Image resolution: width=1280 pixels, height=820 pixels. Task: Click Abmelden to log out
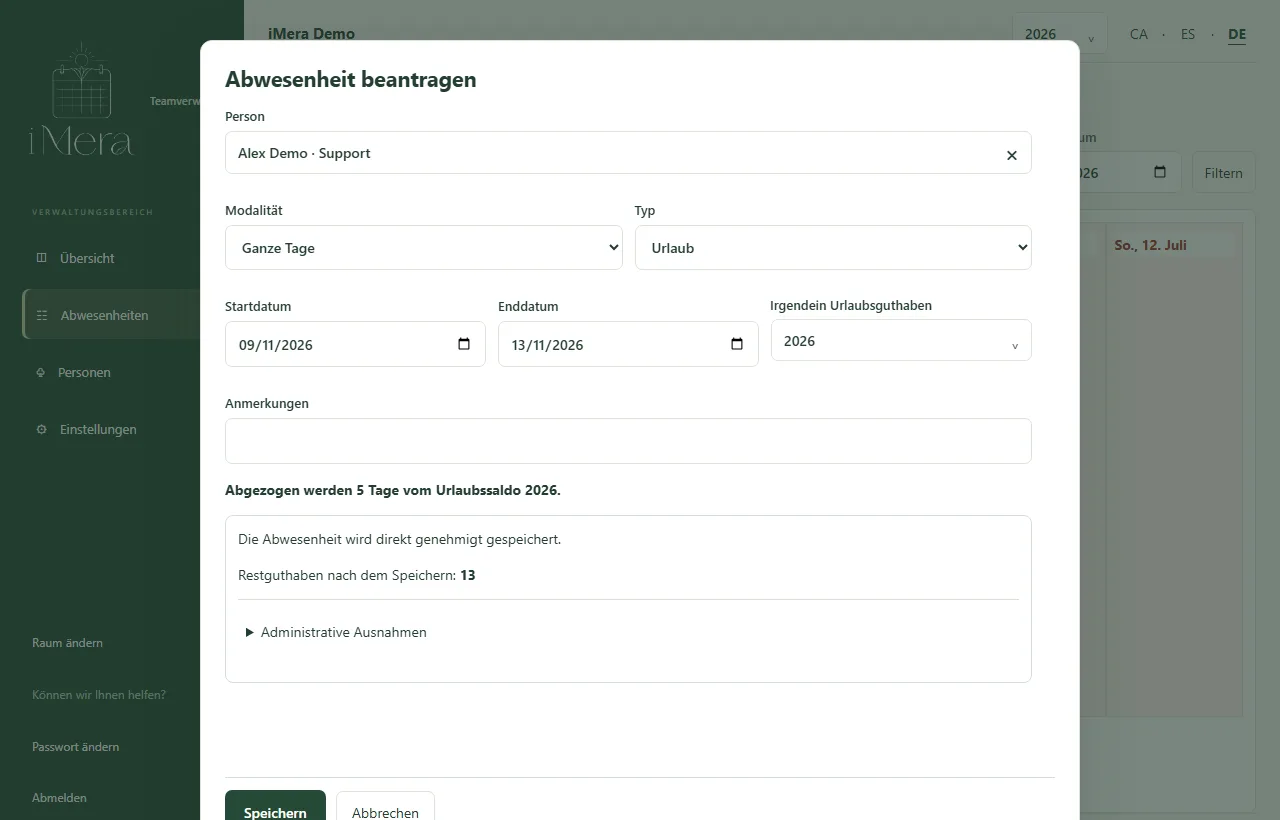[x=59, y=798]
